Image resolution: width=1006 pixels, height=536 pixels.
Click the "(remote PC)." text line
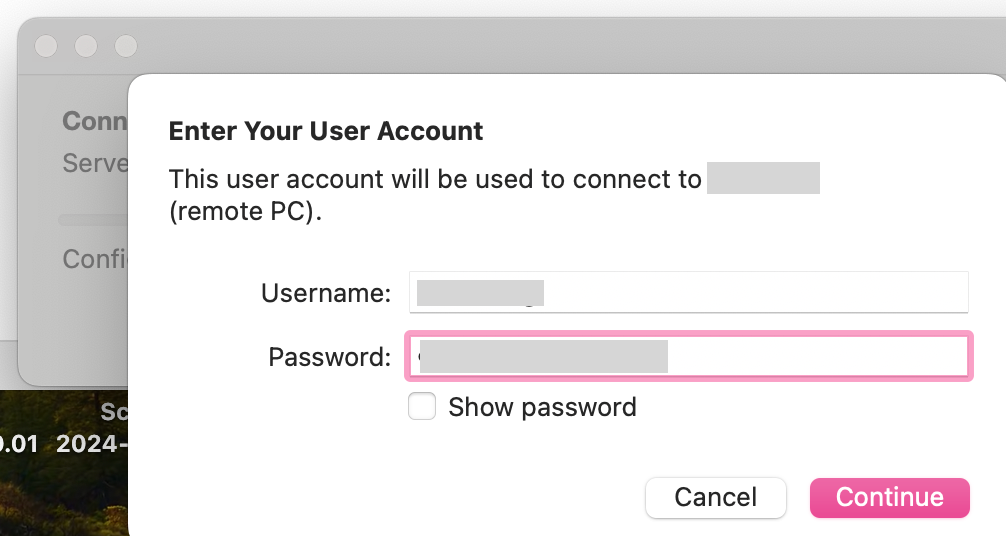point(246,213)
